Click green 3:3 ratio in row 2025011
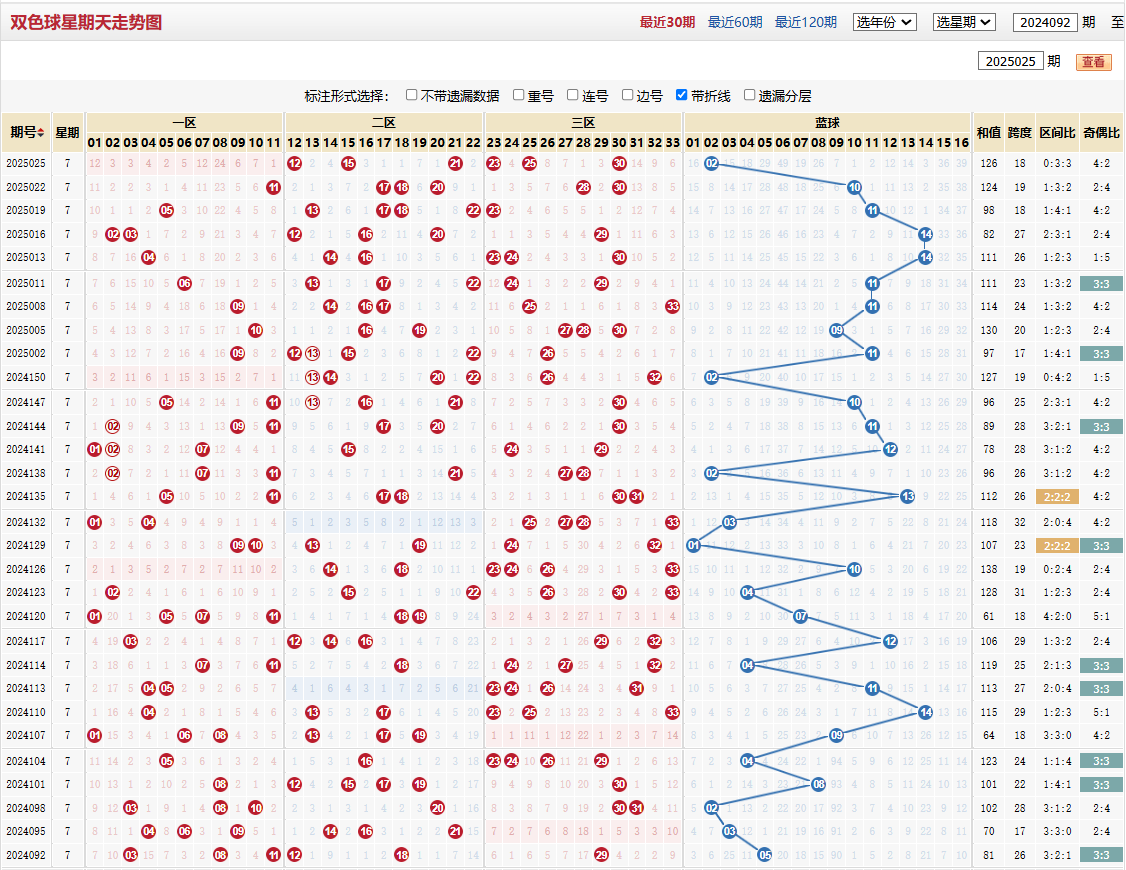The image size is (1126, 870). [x=1102, y=284]
